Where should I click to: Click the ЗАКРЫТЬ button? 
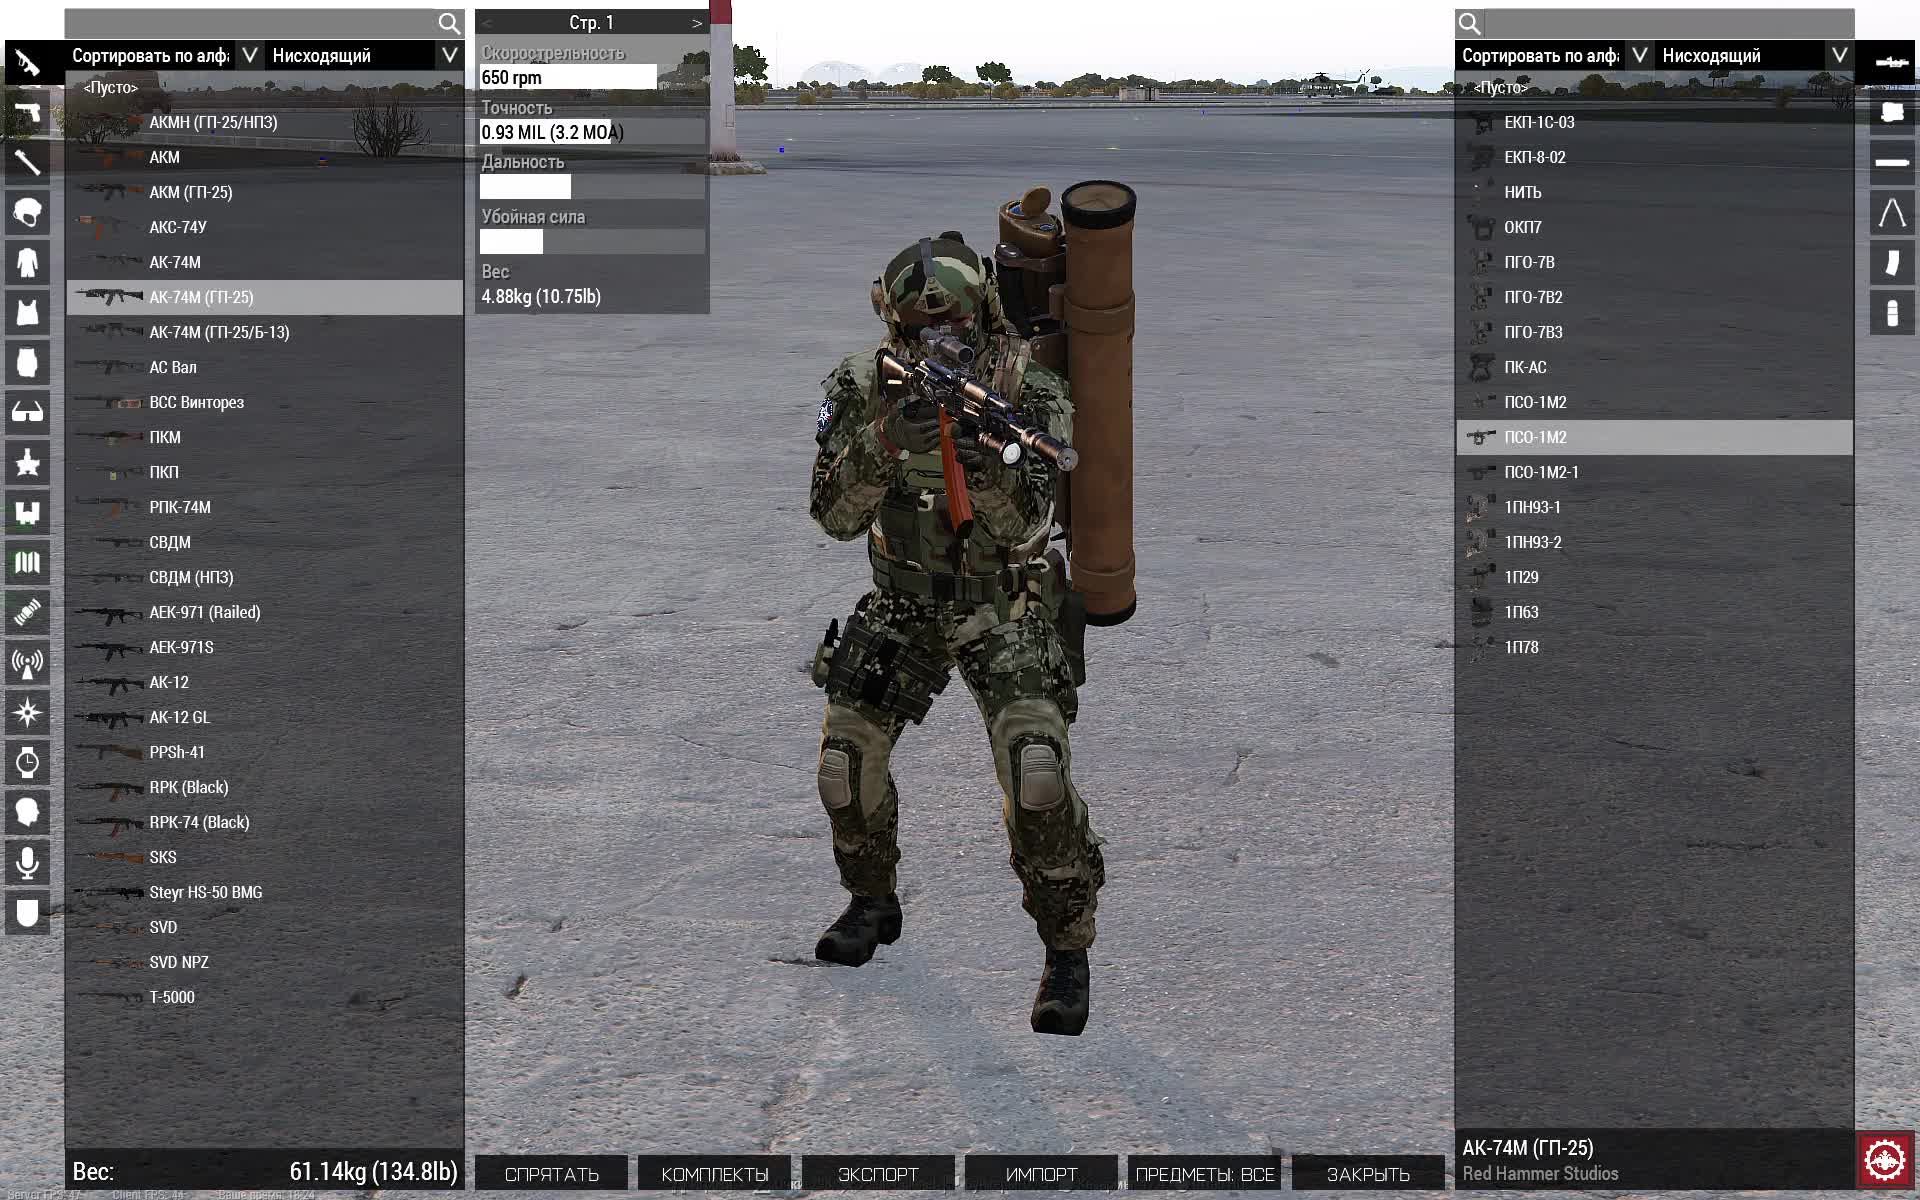(x=1368, y=1174)
